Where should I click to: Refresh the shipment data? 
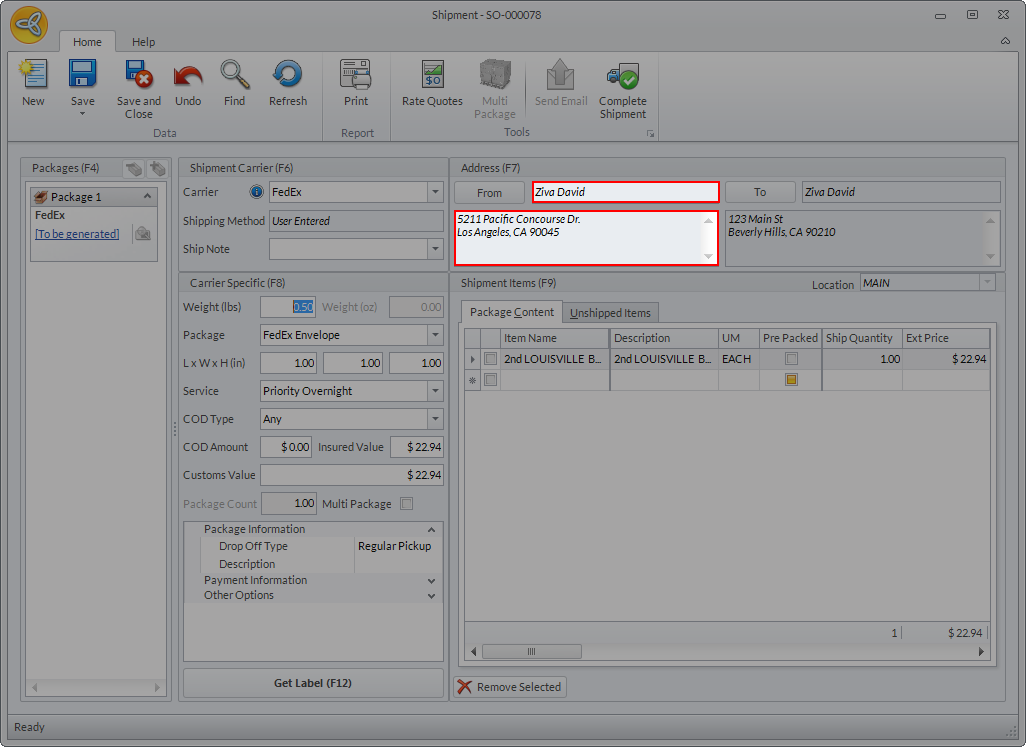pyautogui.click(x=287, y=76)
